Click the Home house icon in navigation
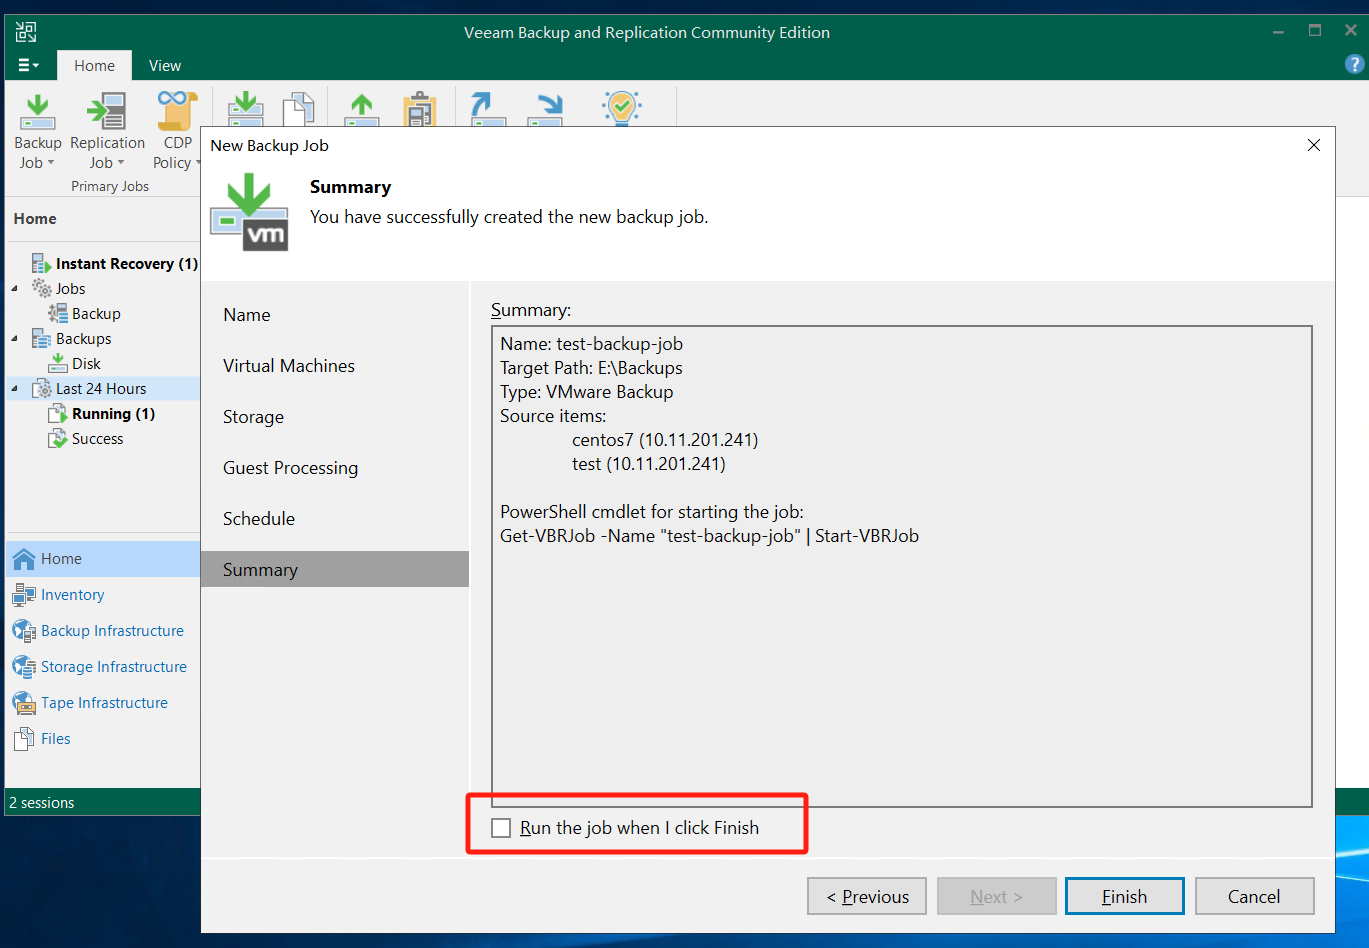Screen dimensions: 1369x948 [24, 559]
